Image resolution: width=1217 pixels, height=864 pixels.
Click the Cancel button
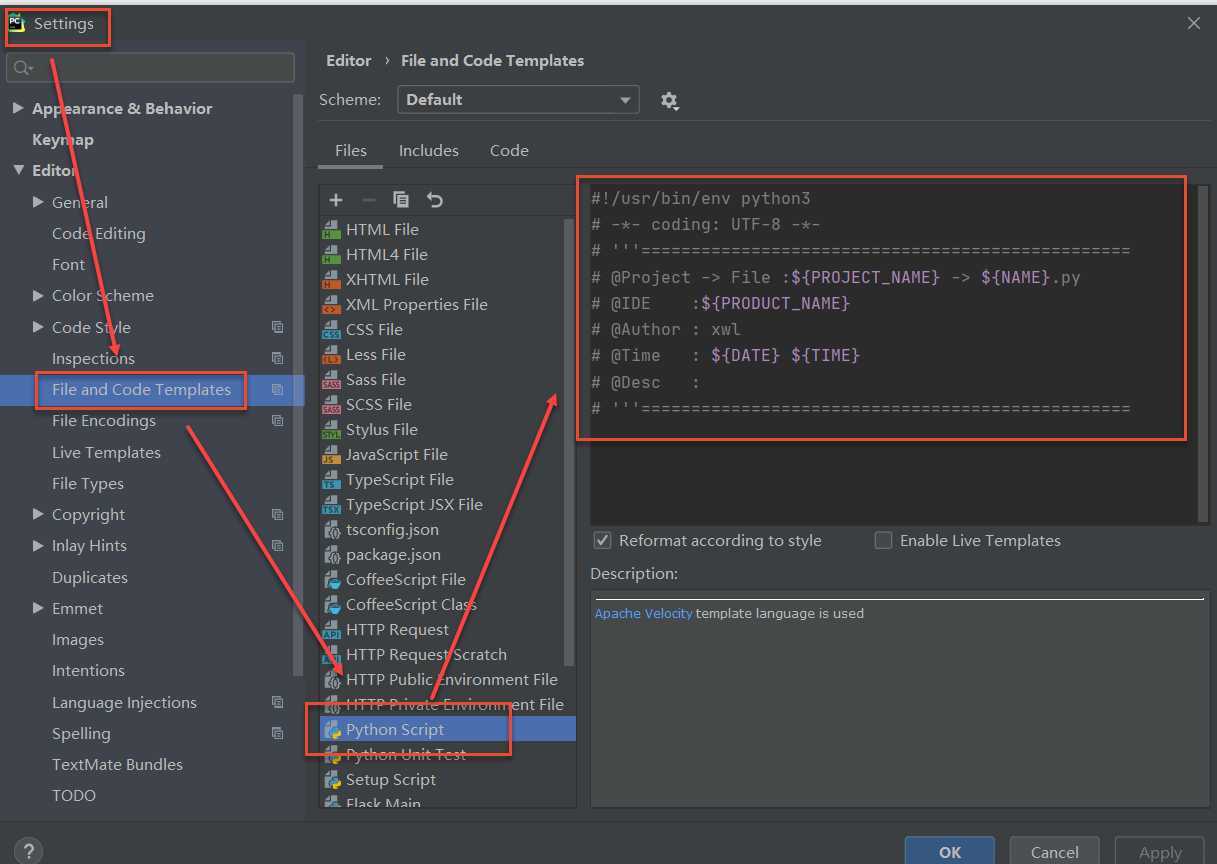pyautogui.click(x=1054, y=851)
